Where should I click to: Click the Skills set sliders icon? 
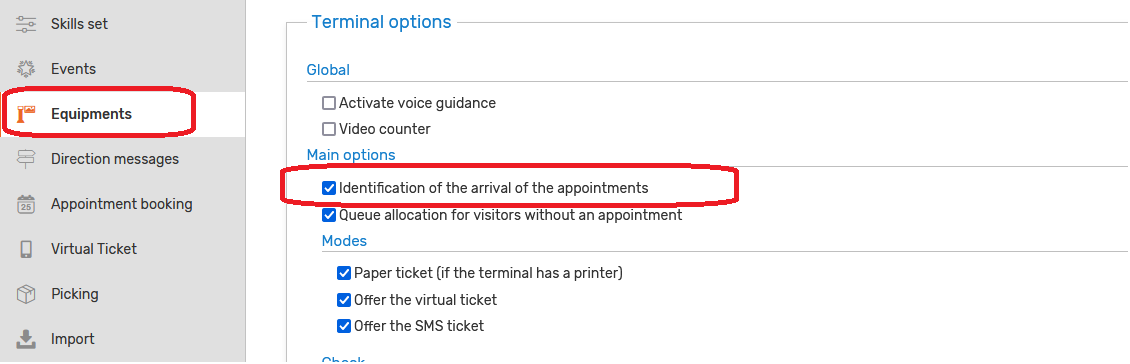(26, 24)
